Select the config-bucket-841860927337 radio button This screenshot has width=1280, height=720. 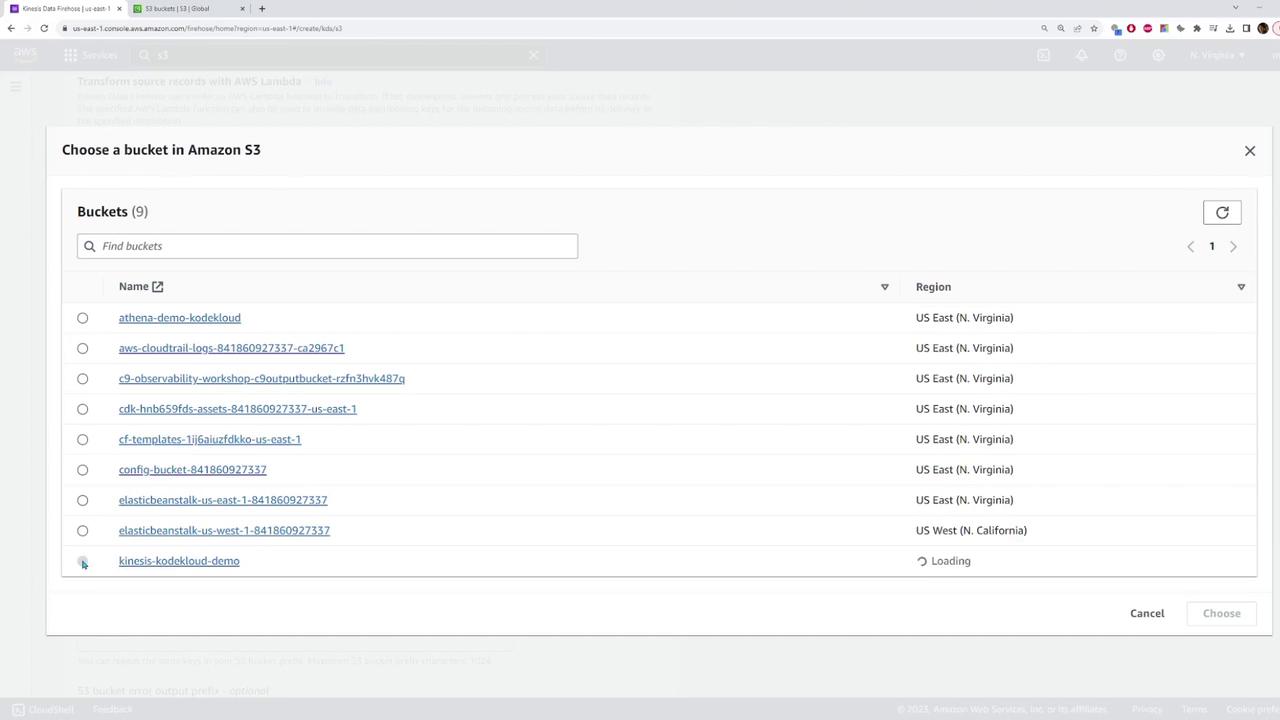point(83,470)
